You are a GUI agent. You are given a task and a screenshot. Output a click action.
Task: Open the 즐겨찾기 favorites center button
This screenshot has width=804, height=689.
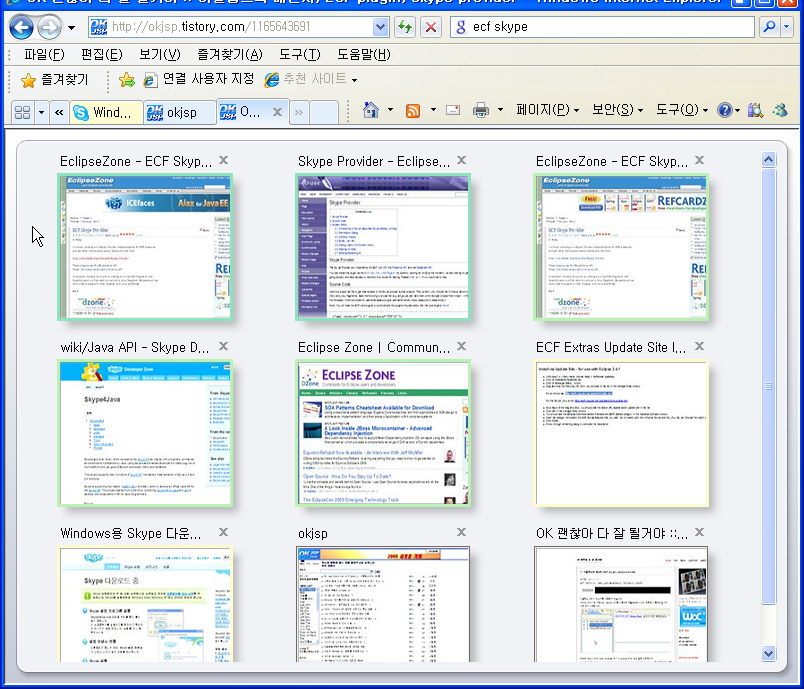(54, 79)
